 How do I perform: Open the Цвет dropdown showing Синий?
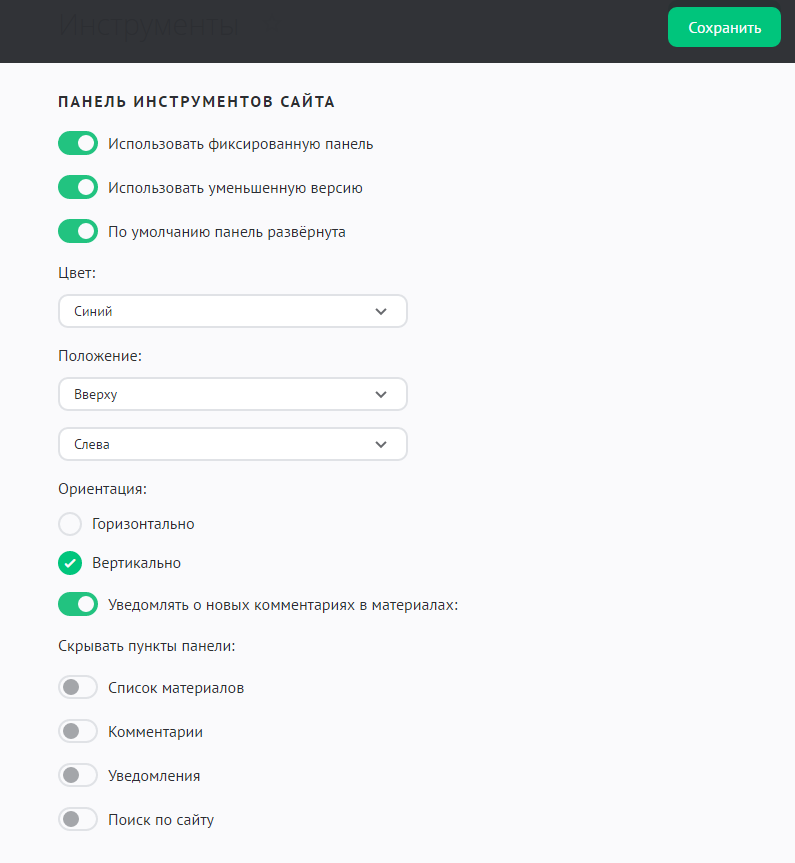tap(232, 311)
